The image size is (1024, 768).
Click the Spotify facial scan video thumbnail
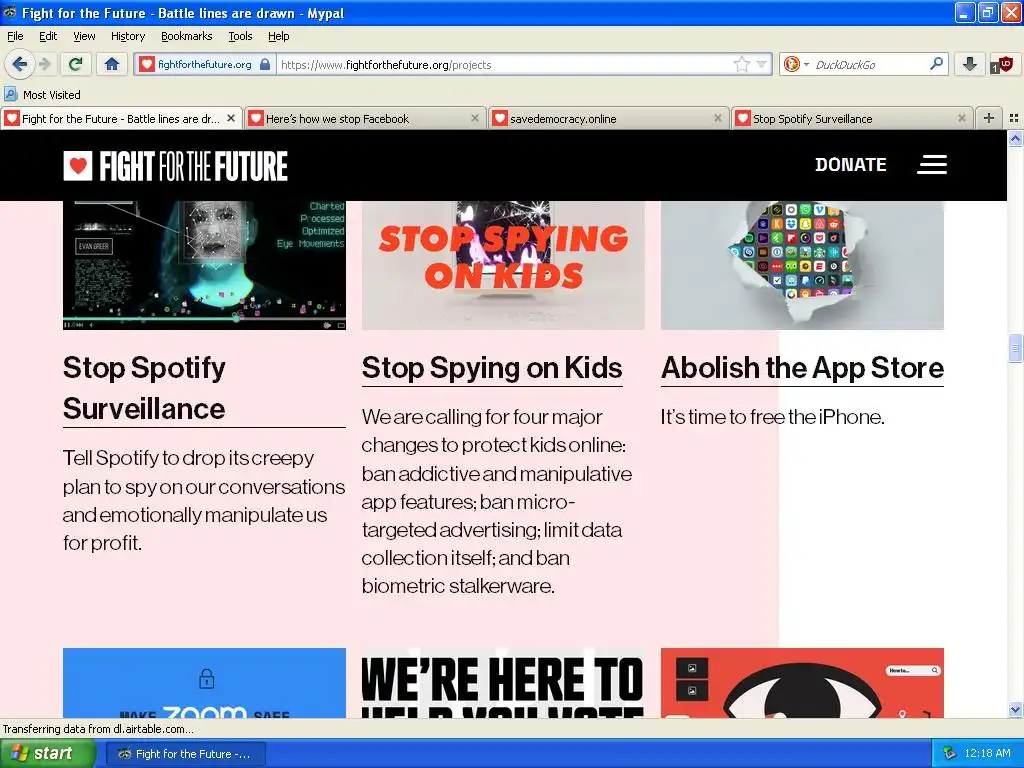pyautogui.click(x=204, y=265)
